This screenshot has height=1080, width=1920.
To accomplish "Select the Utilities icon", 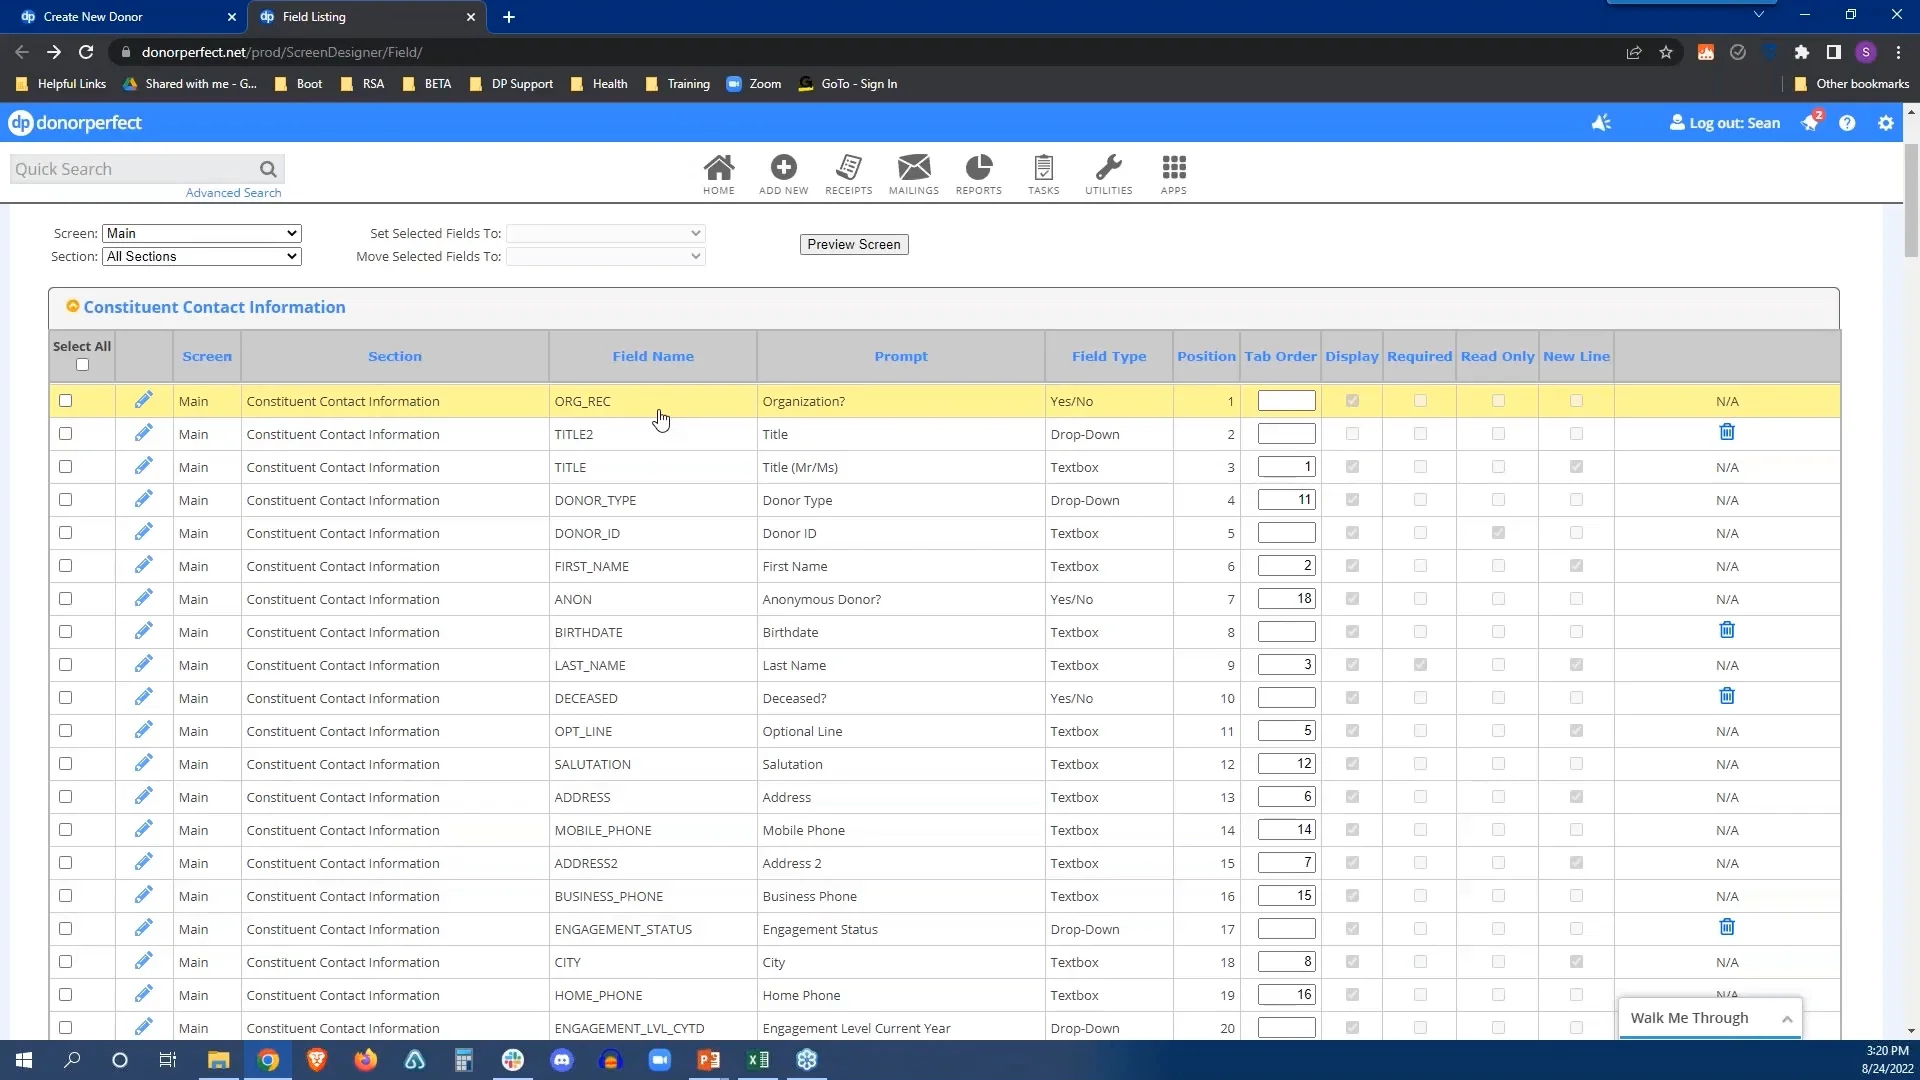I will [1108, 170].
